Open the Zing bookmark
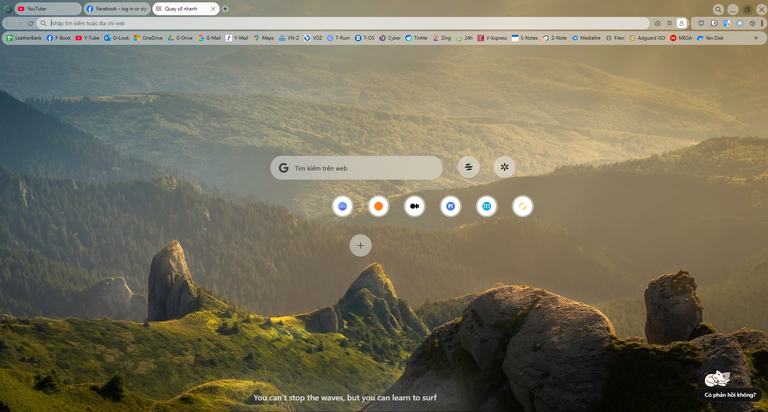 click(442, 38)
